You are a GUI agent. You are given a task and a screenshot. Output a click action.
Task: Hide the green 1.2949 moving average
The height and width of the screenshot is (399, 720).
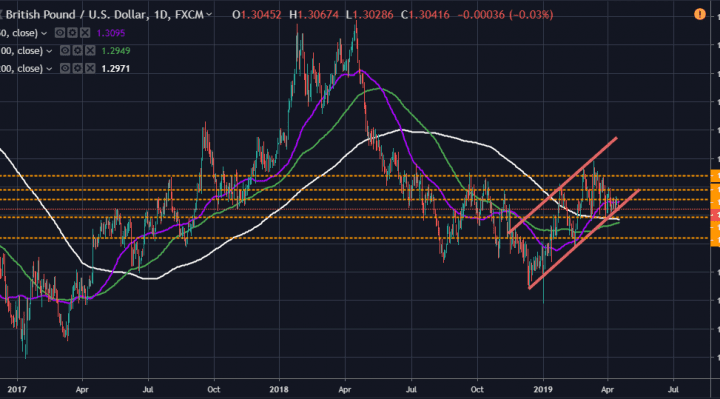[65, 51]
